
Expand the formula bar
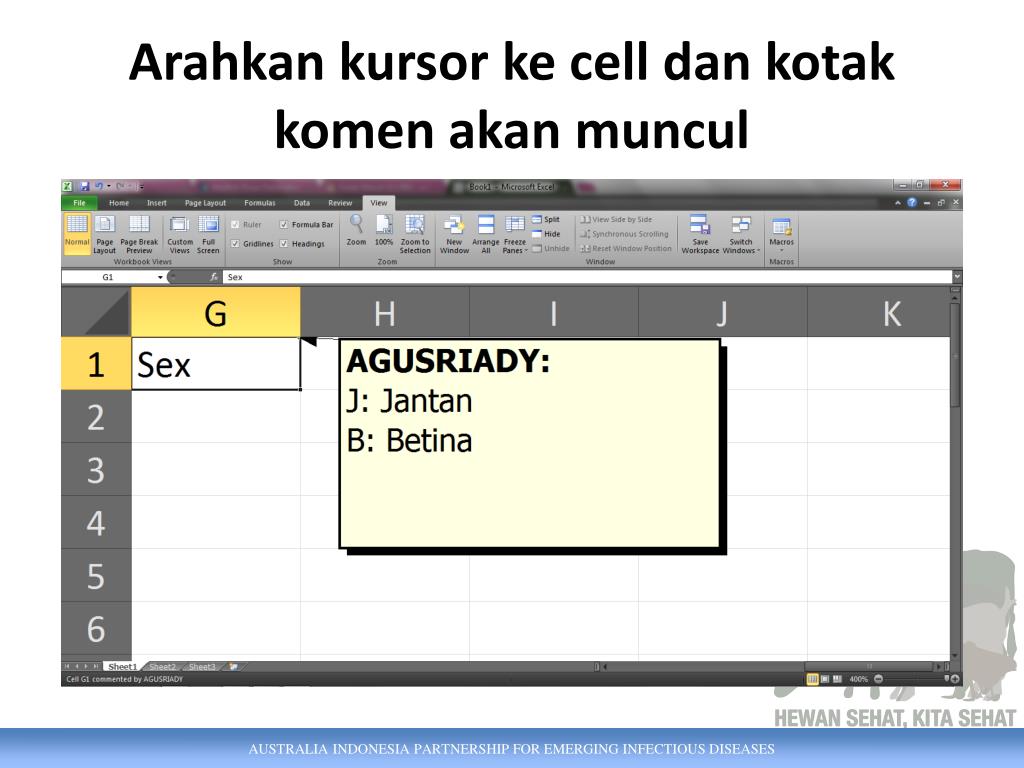pyautogui.click(x=957, y=277)
